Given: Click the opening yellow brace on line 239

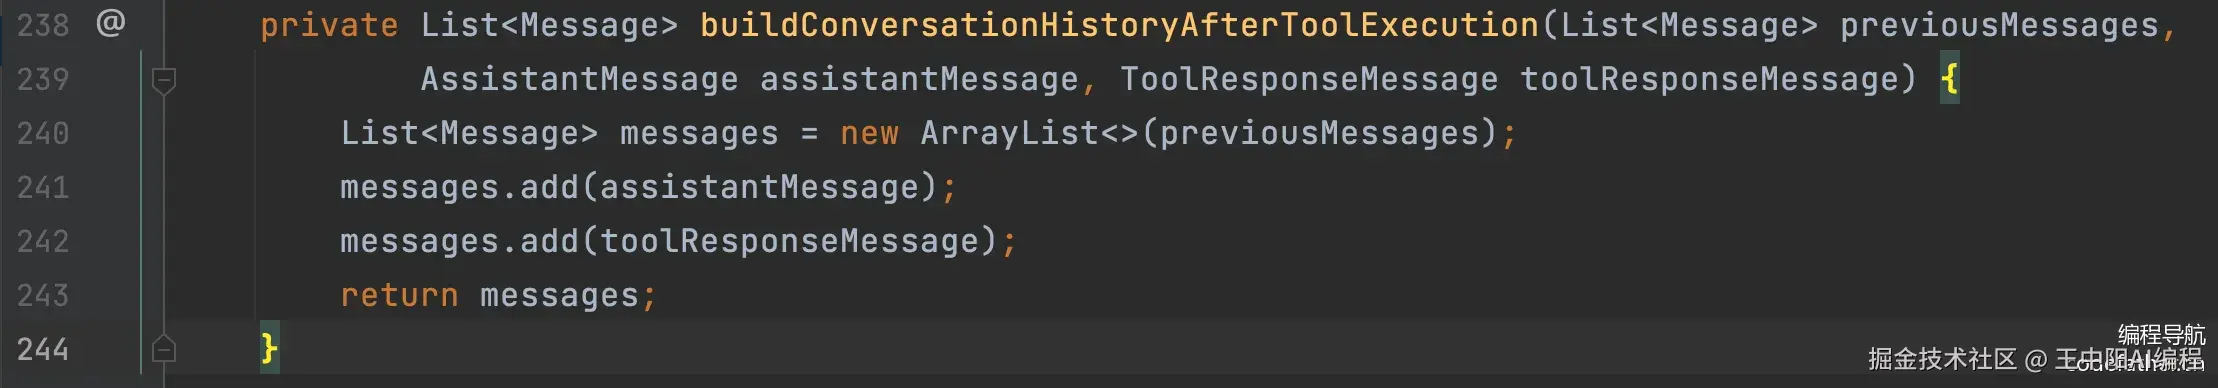Looking at the screenshot, I should (1949, 79).
